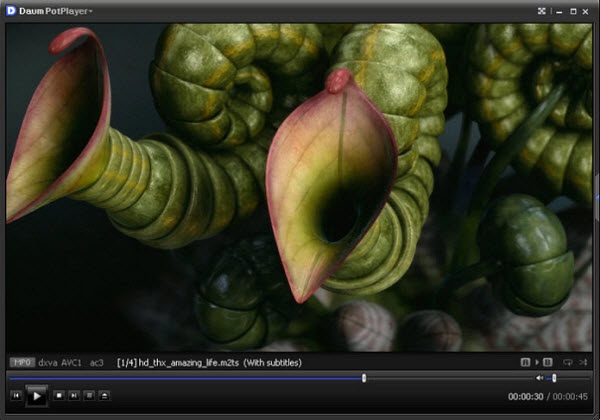
Task: Skip to the next file
Action: click(x=74, y=396)
